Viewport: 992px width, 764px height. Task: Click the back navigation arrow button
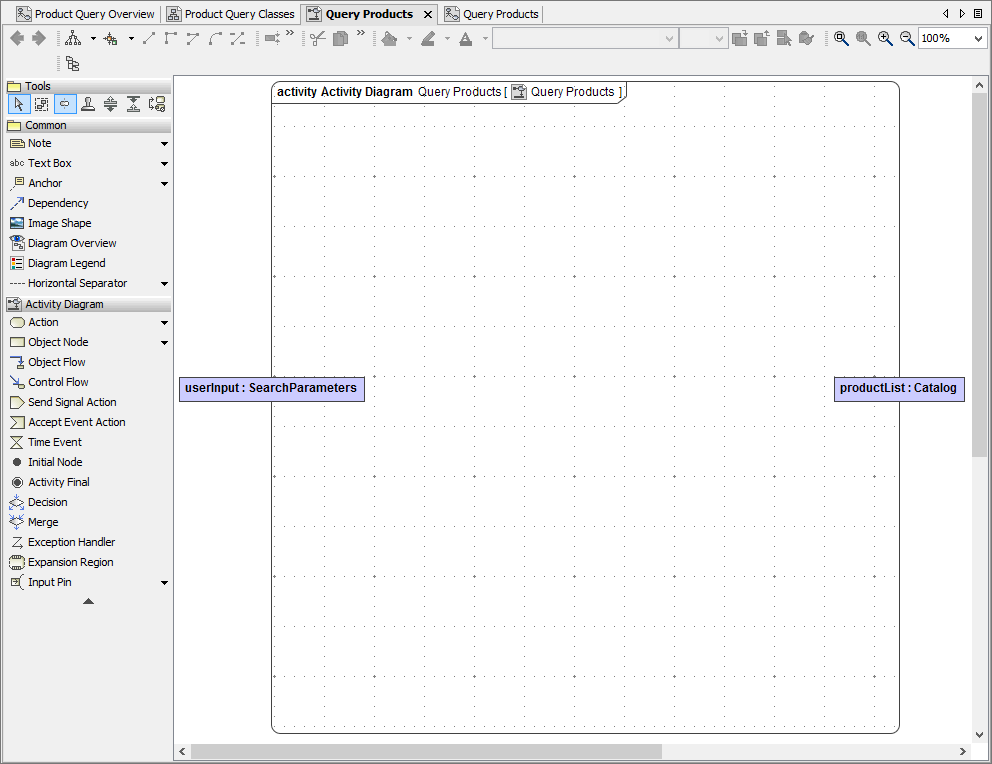click(x=16, y=38)
